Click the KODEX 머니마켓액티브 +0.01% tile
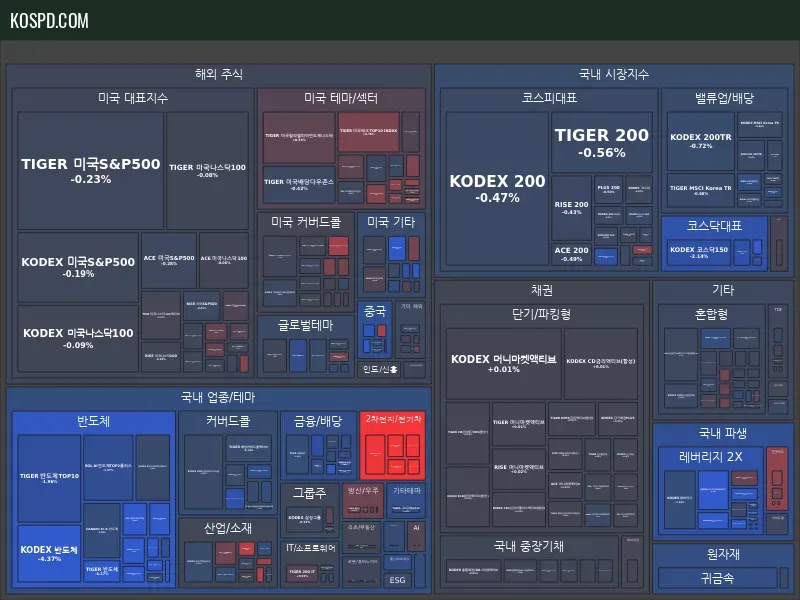Image resolution: width=800 pixels, height=600 pixels. click(504, 363)
